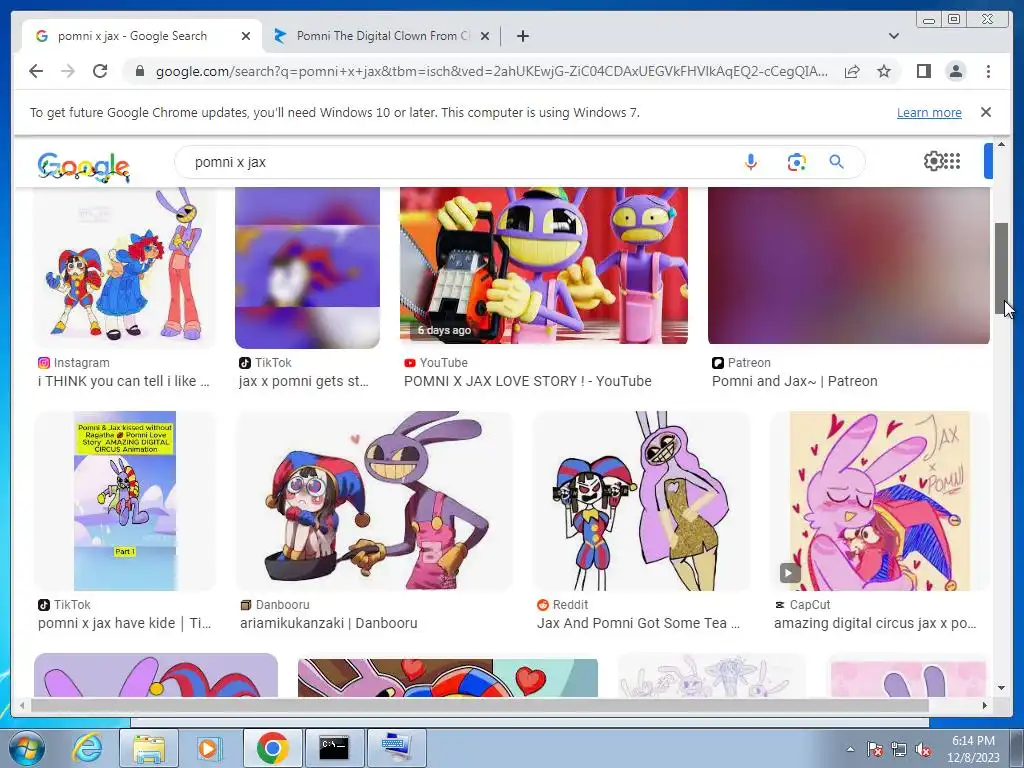This screenshot has width=1024, height=768.
Task: Reload the current page
Action: pyautogui.click(x=100, y=71)
